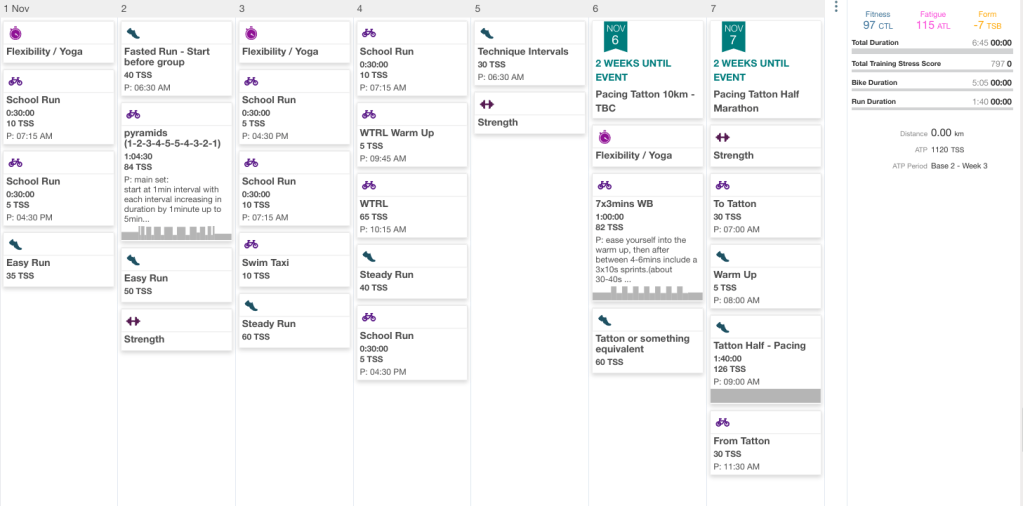This screenshot has height=506, width=1023.
Task: Open the weekly summary three-dot menu
Action: tap(836, 8)
